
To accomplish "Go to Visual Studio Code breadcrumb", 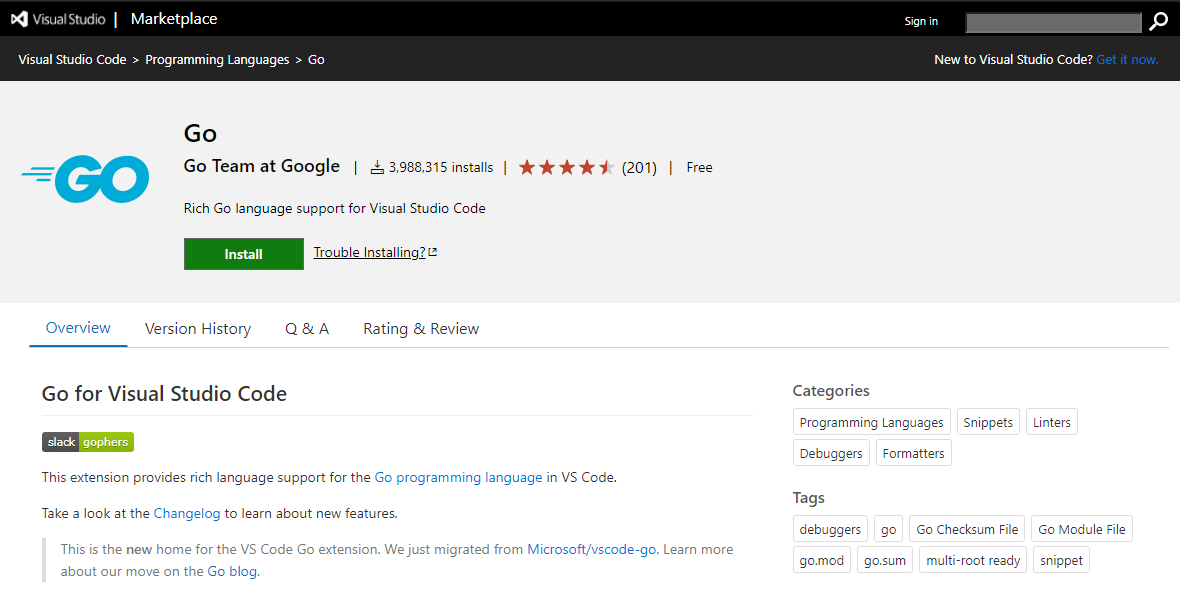I will [x=72, y=59].
